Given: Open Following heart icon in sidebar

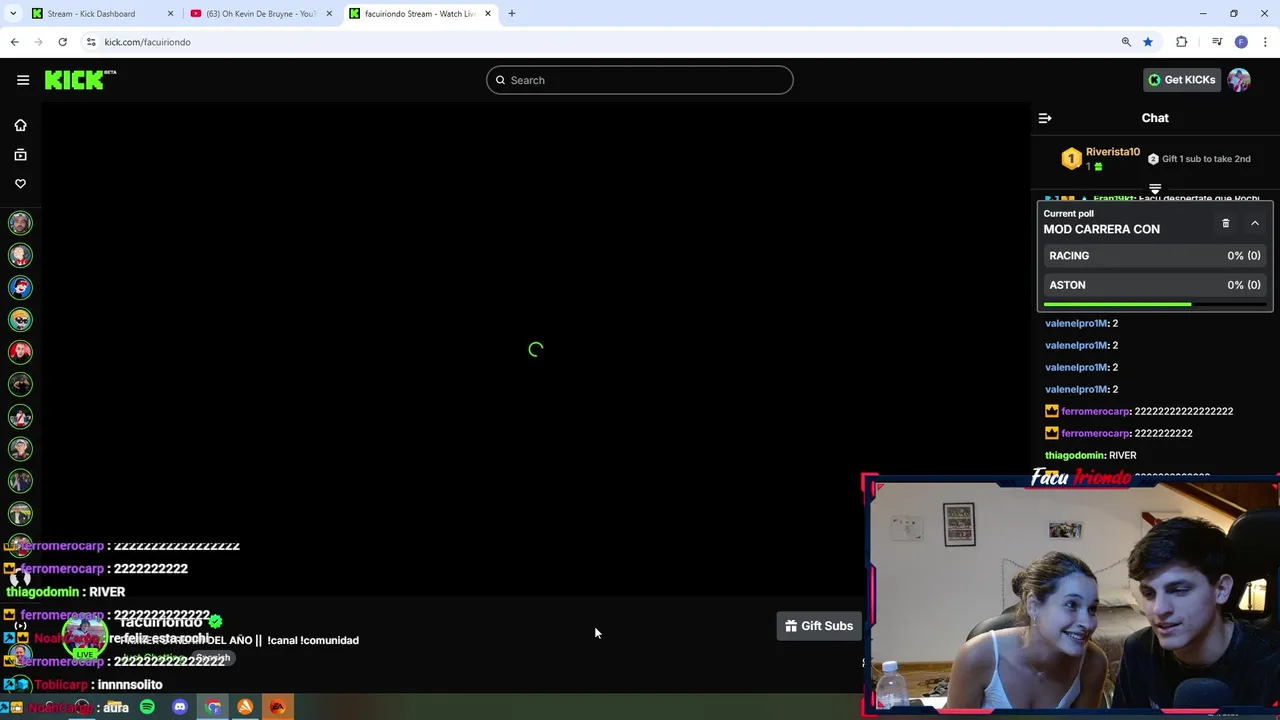Looking at the screenshot, I should pyautogui.click(x=20, y=184).
